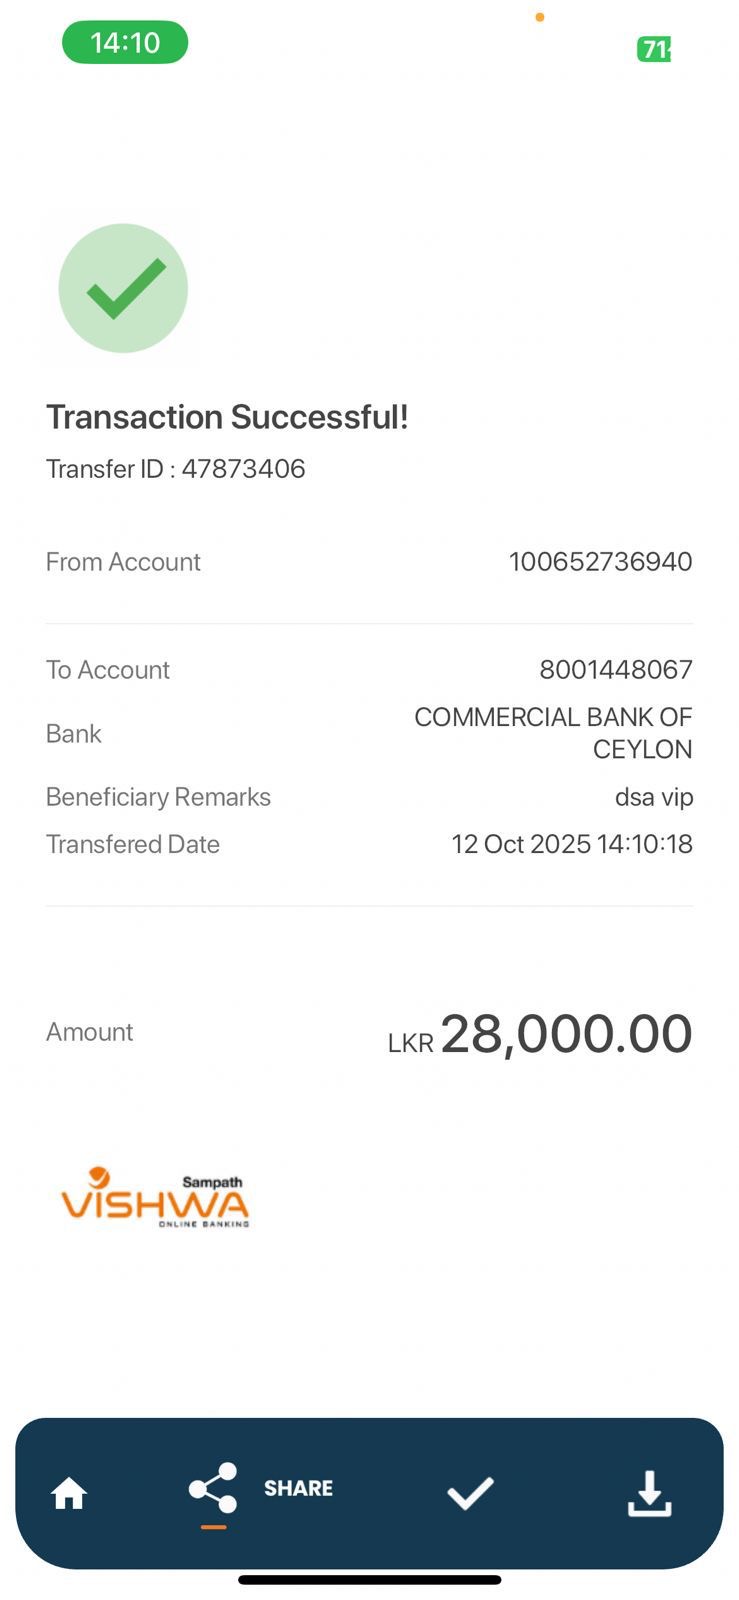Tap the beneficiary remark 'dsa vip'

653,797
